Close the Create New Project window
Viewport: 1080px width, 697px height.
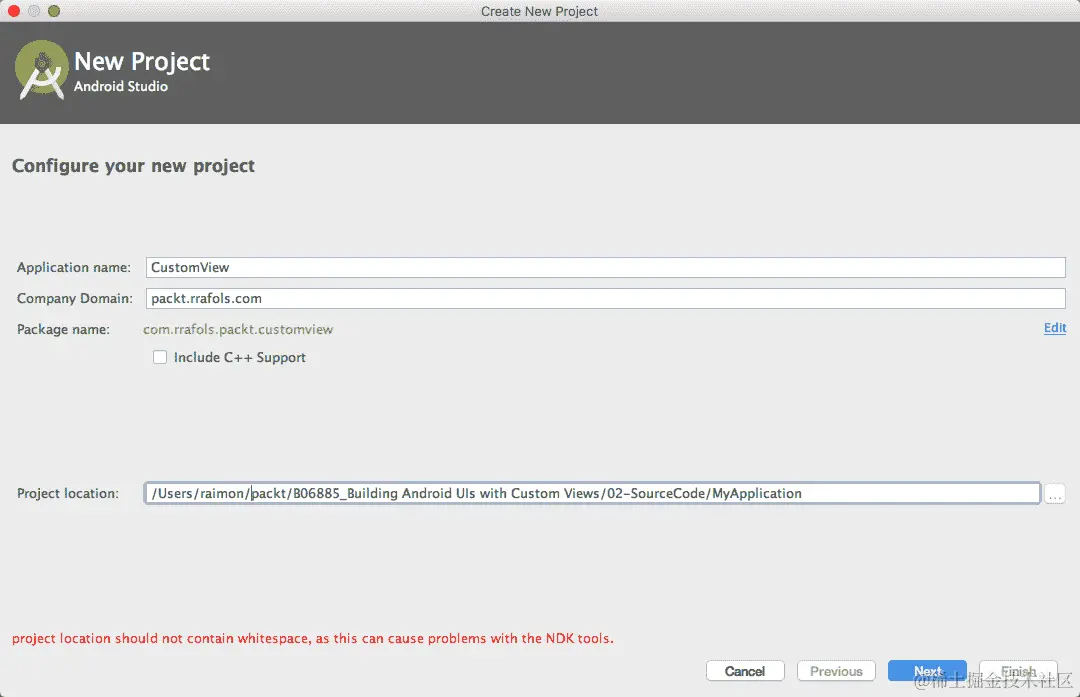point(14,11)
